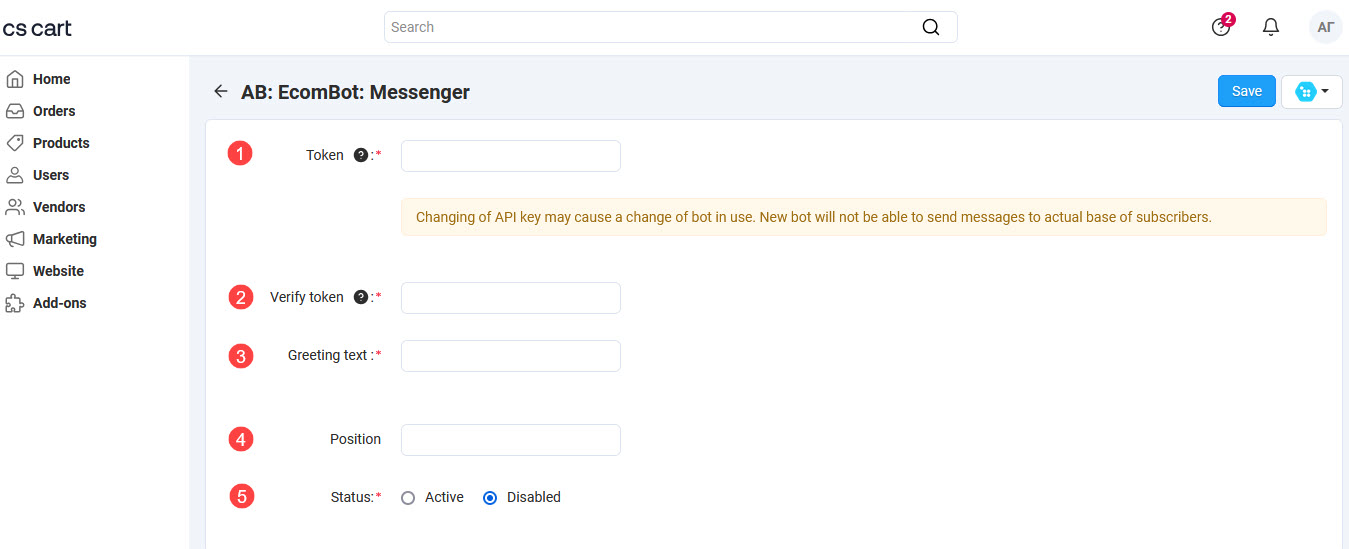Click the search magnifier icon
1349x549 pixels.
931,27
